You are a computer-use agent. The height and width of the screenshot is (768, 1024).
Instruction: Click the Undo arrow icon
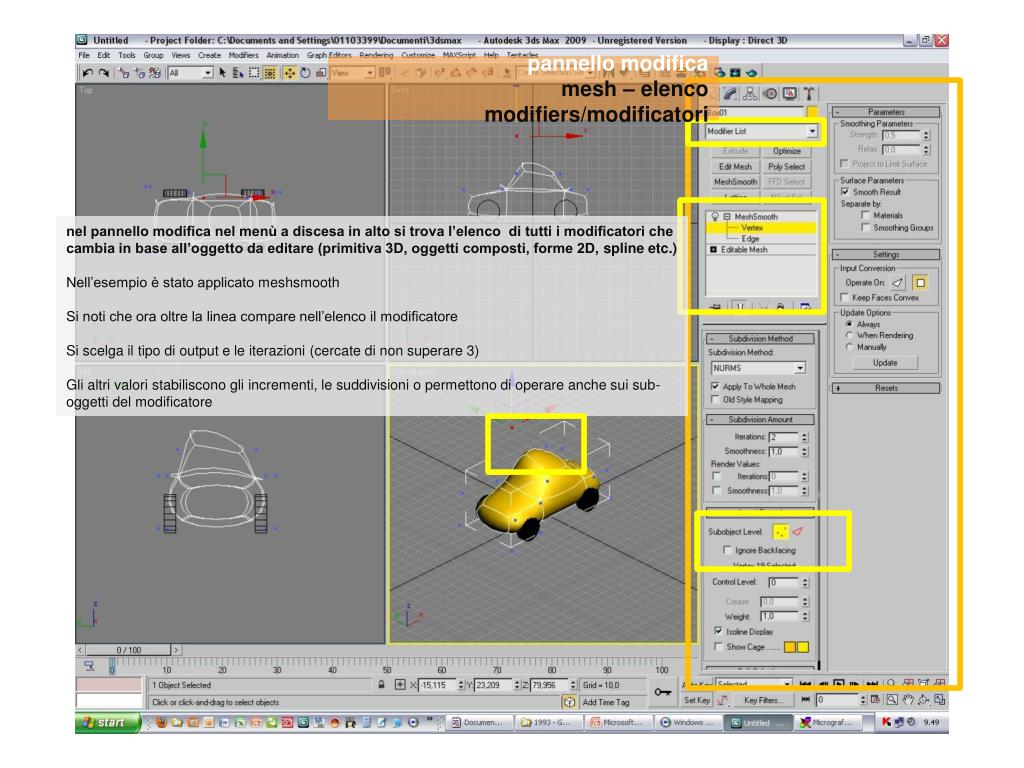[88, 73]
